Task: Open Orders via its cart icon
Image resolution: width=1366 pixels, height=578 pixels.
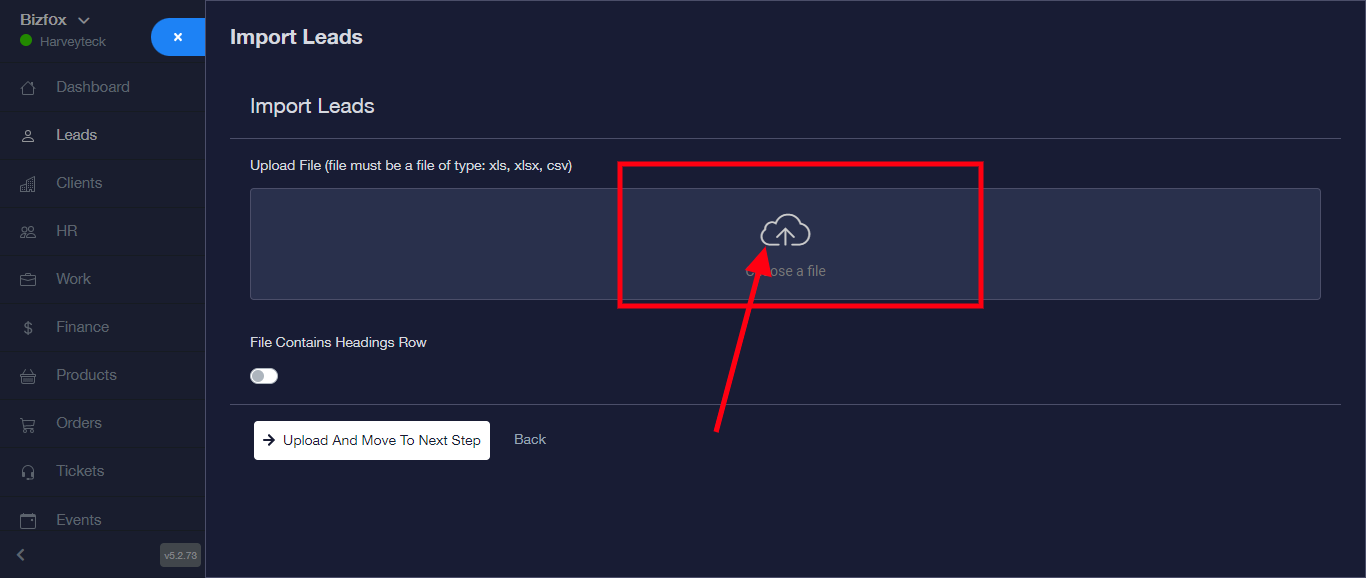Action: tap(28, 424)
